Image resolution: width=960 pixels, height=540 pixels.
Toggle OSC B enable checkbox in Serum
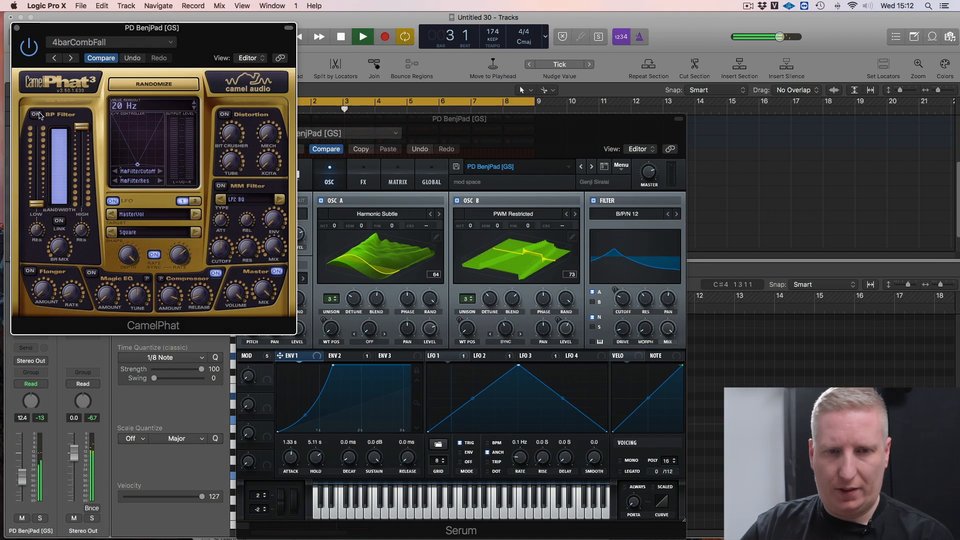click(457, 200)
